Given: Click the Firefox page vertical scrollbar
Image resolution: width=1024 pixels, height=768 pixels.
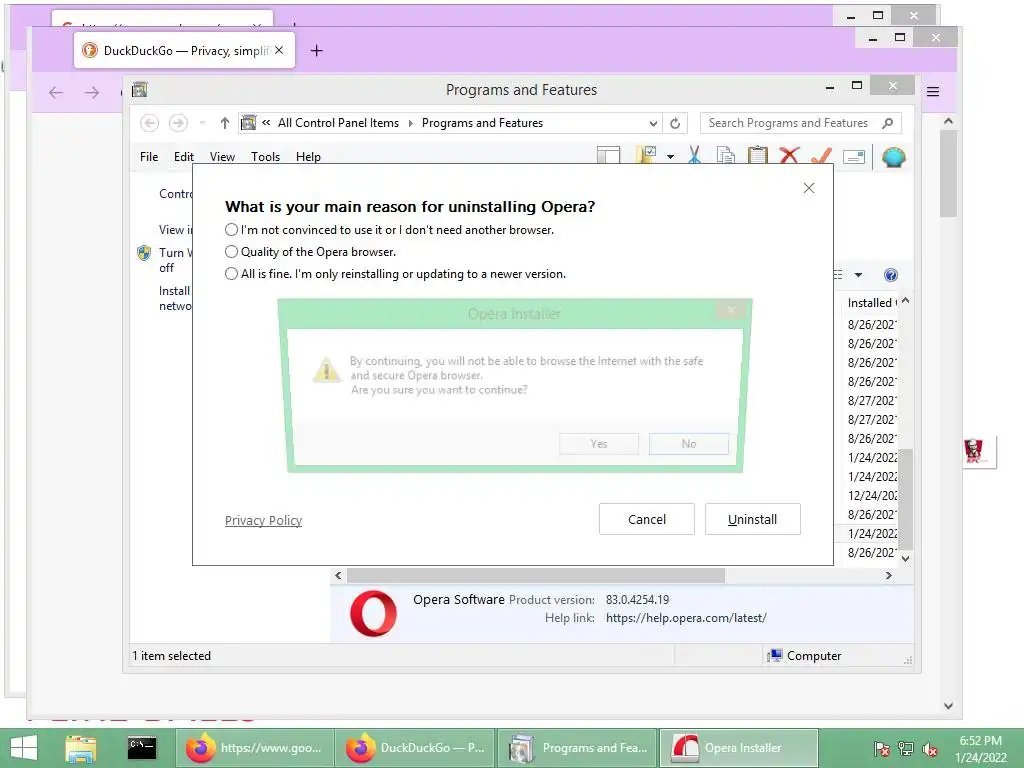Looking at the screenshot, I should (x=948, y=173).
